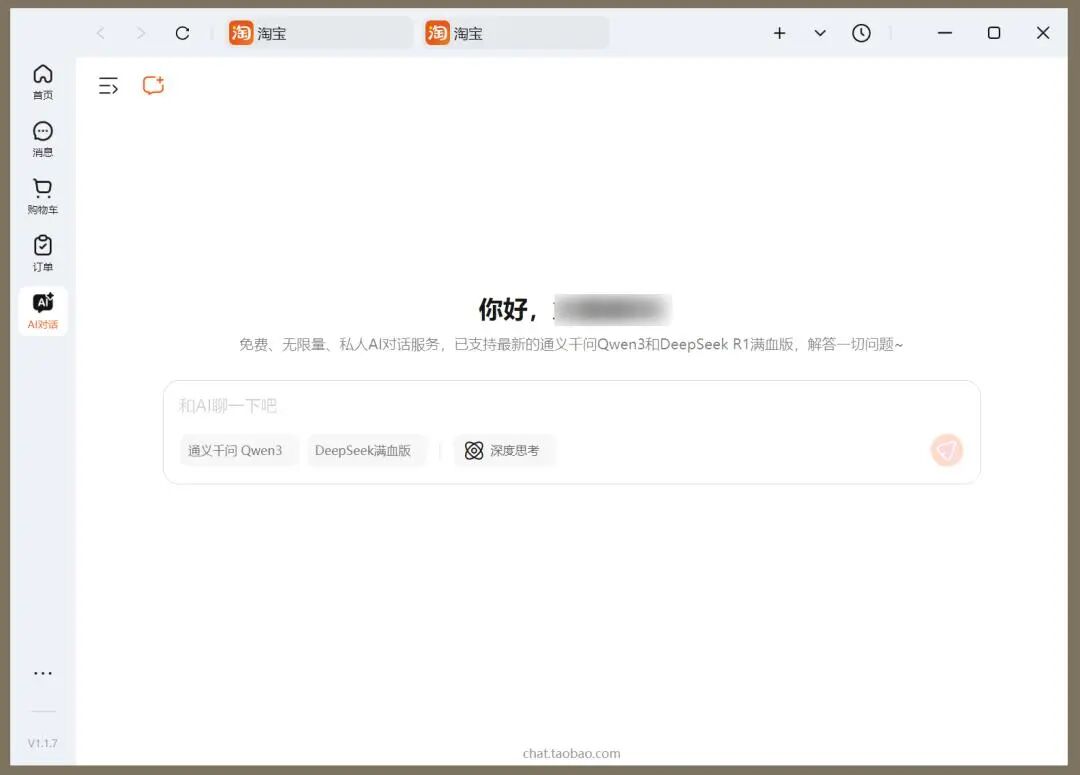
Task: Toggle 深度思考 deep thinking mode
Action: coord(505,450)
